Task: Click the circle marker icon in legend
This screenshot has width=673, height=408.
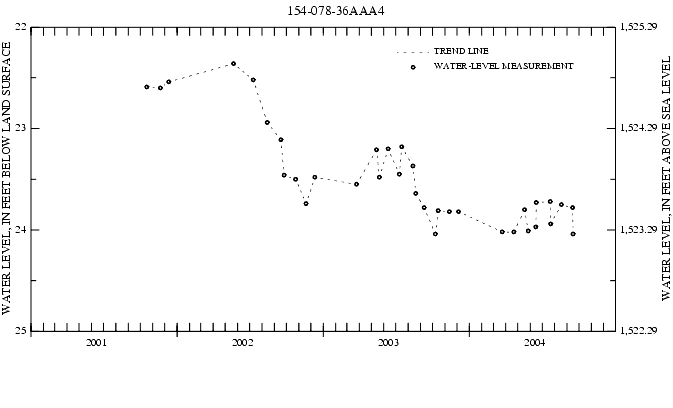Action: click(412, 67)
